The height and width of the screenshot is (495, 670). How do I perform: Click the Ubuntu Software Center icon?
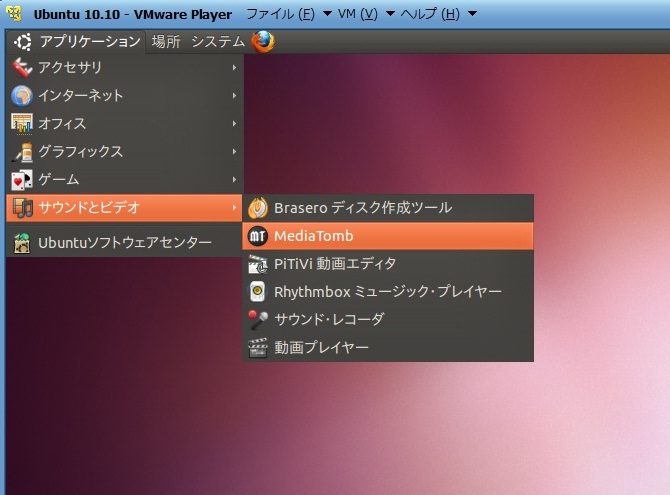[22, 243]
